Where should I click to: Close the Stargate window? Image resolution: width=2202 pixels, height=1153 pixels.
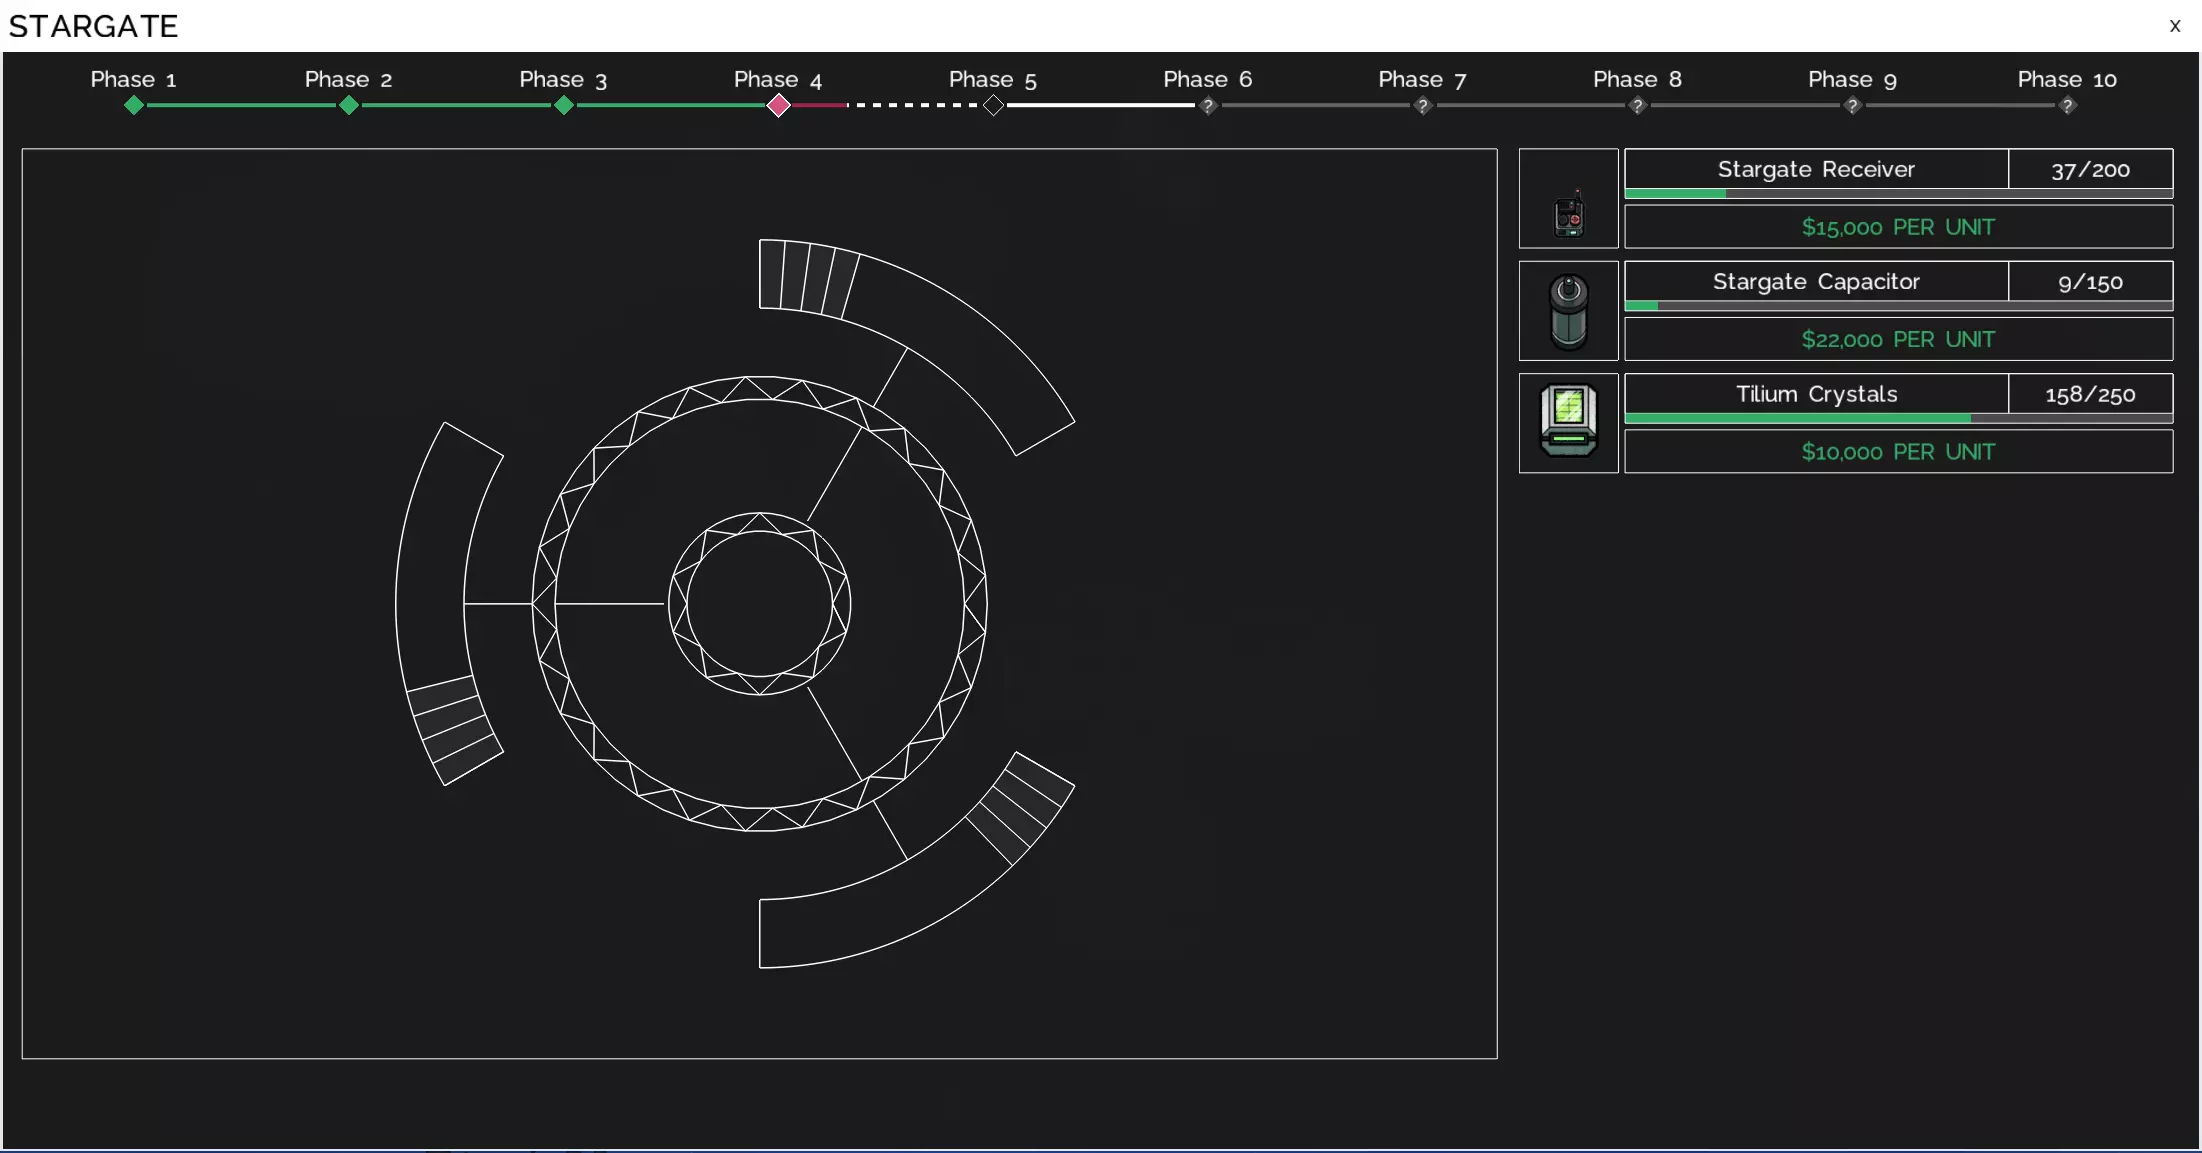[2174, 26]
